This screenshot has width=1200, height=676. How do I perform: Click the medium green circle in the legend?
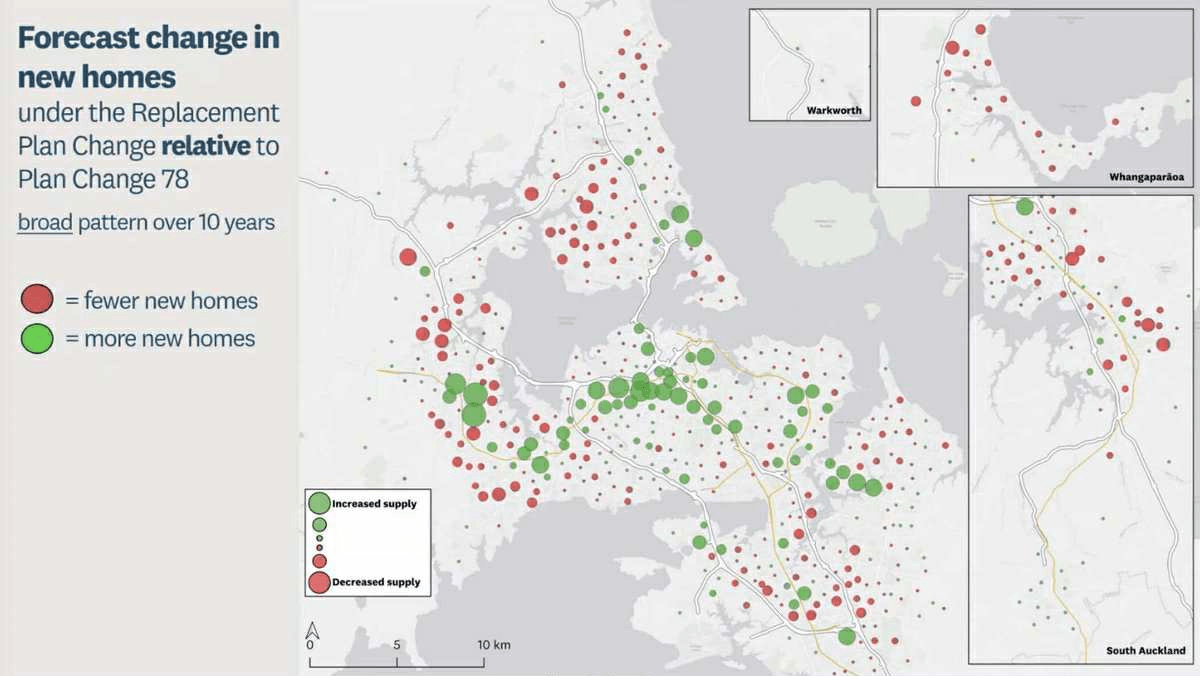(x=319, y=524)
